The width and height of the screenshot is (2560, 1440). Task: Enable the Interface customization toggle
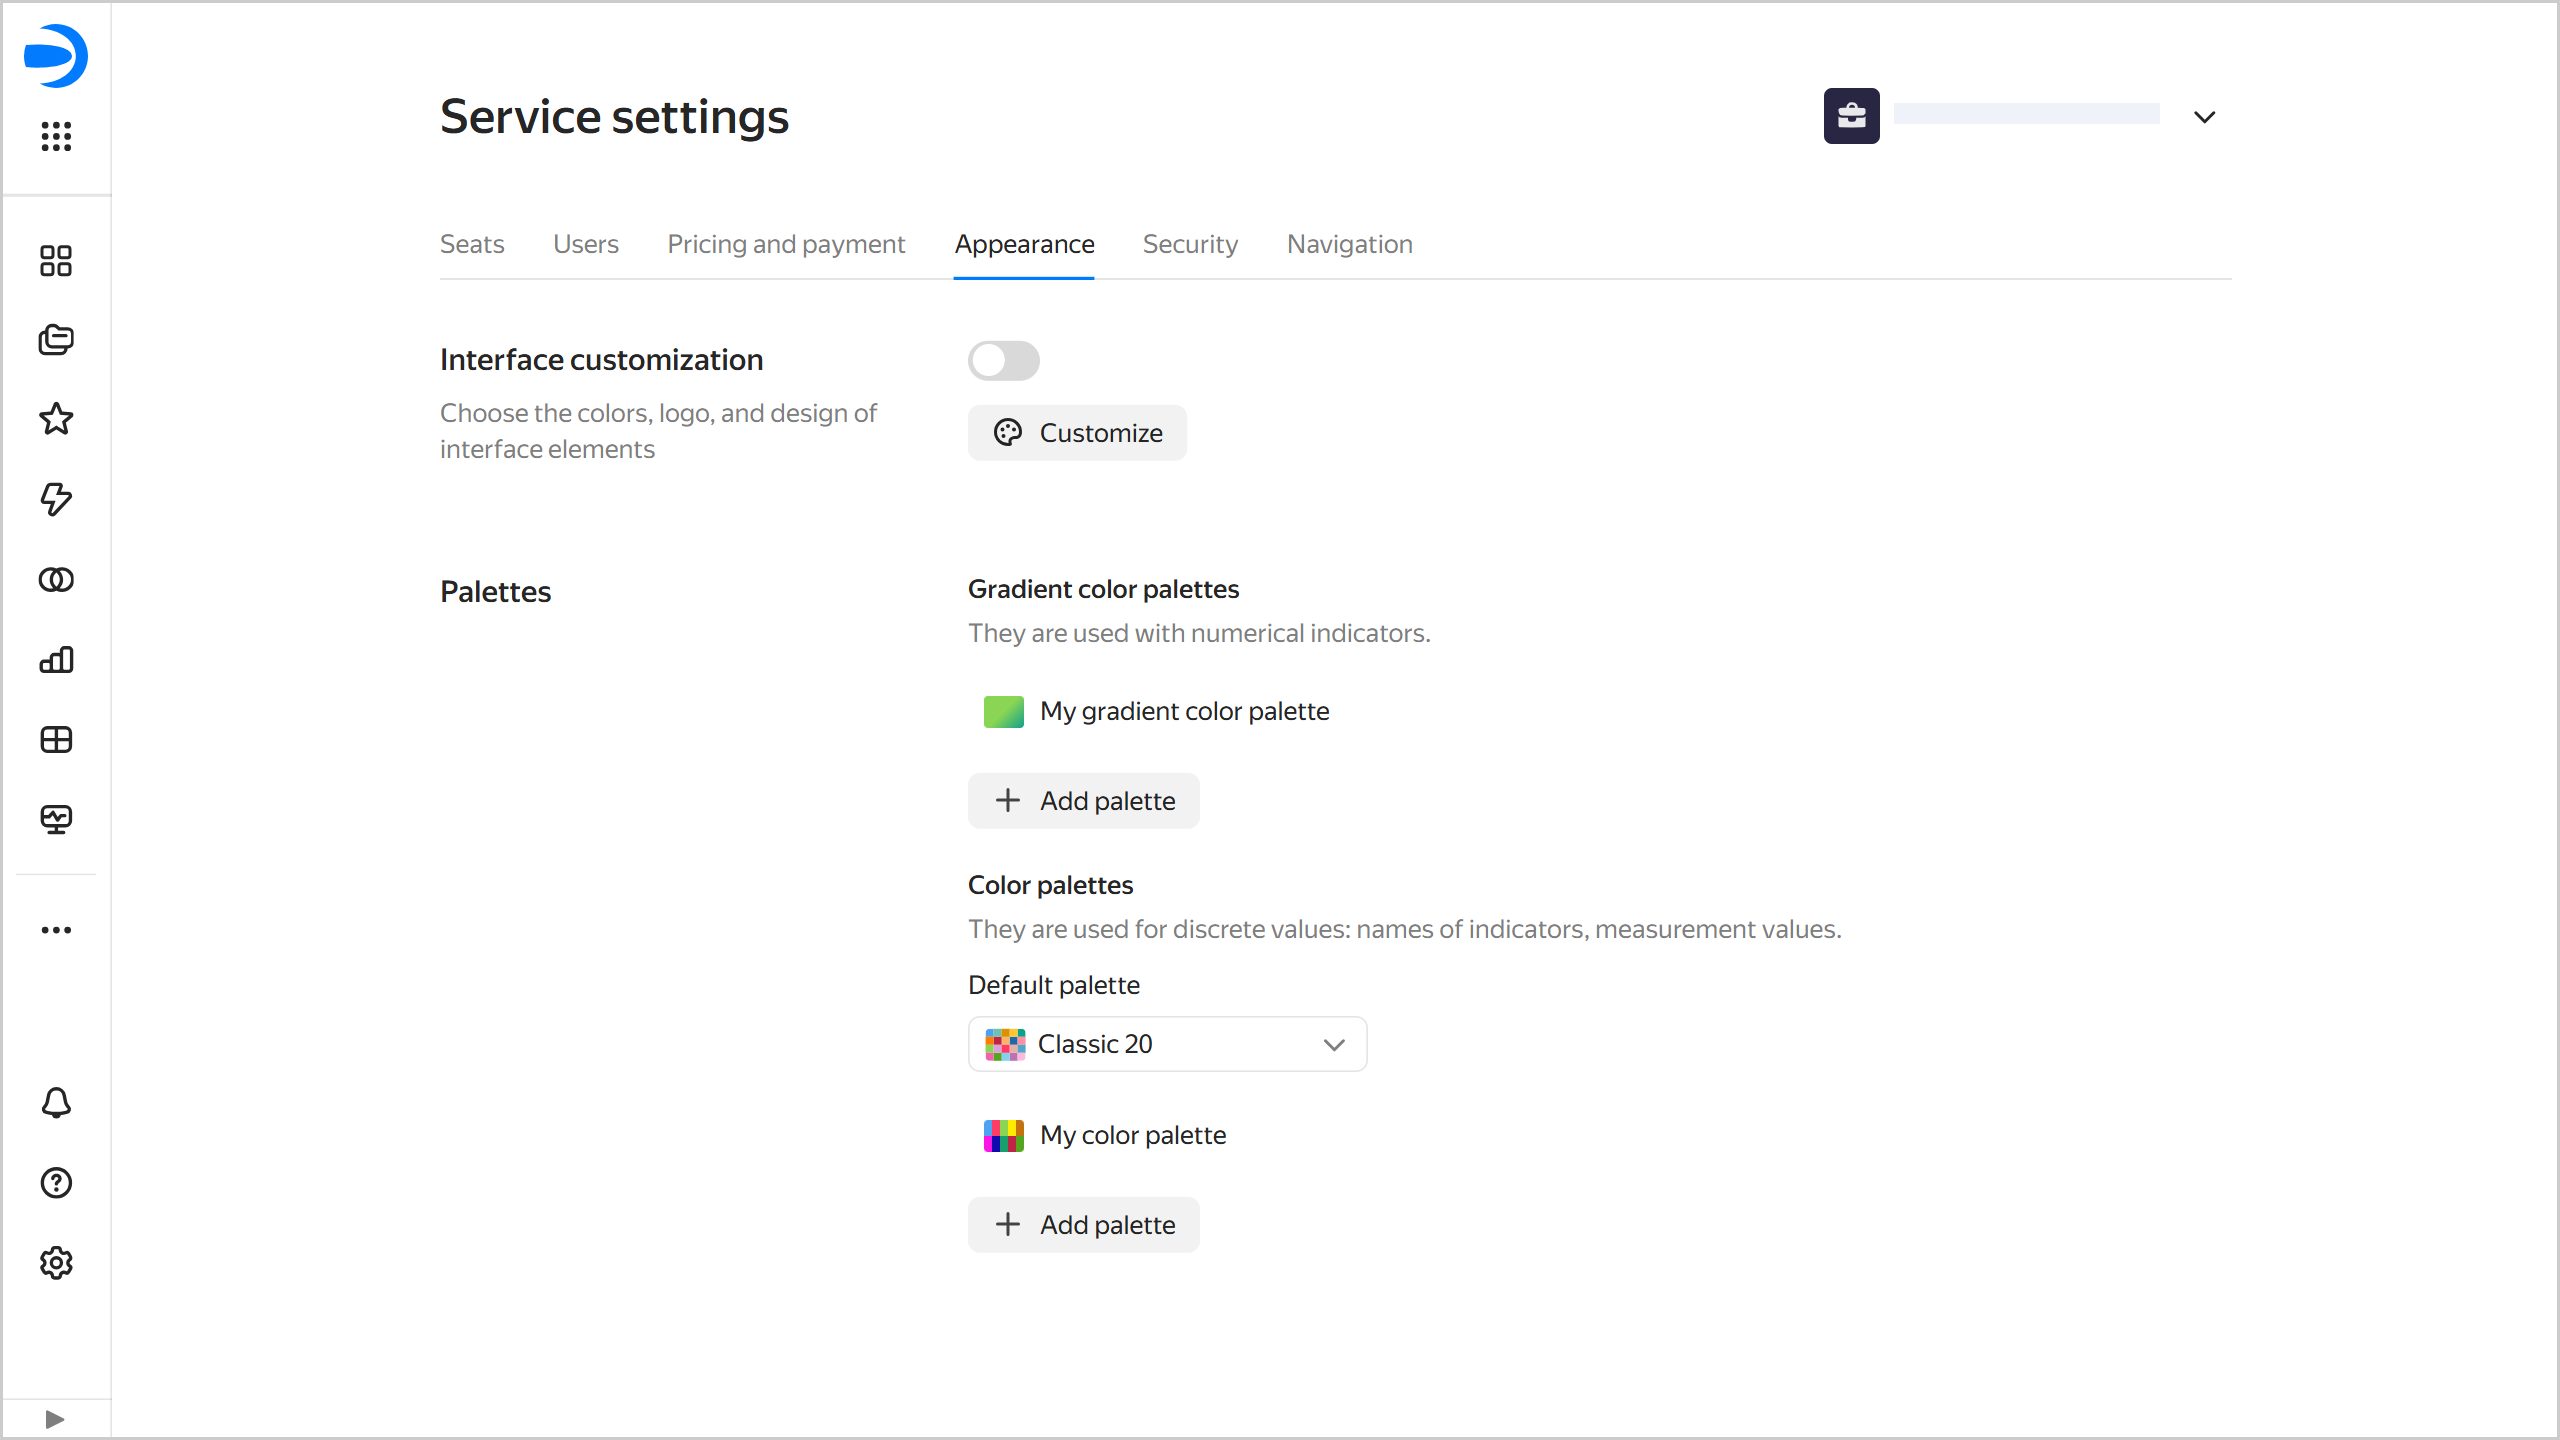tap(1003, 361)
